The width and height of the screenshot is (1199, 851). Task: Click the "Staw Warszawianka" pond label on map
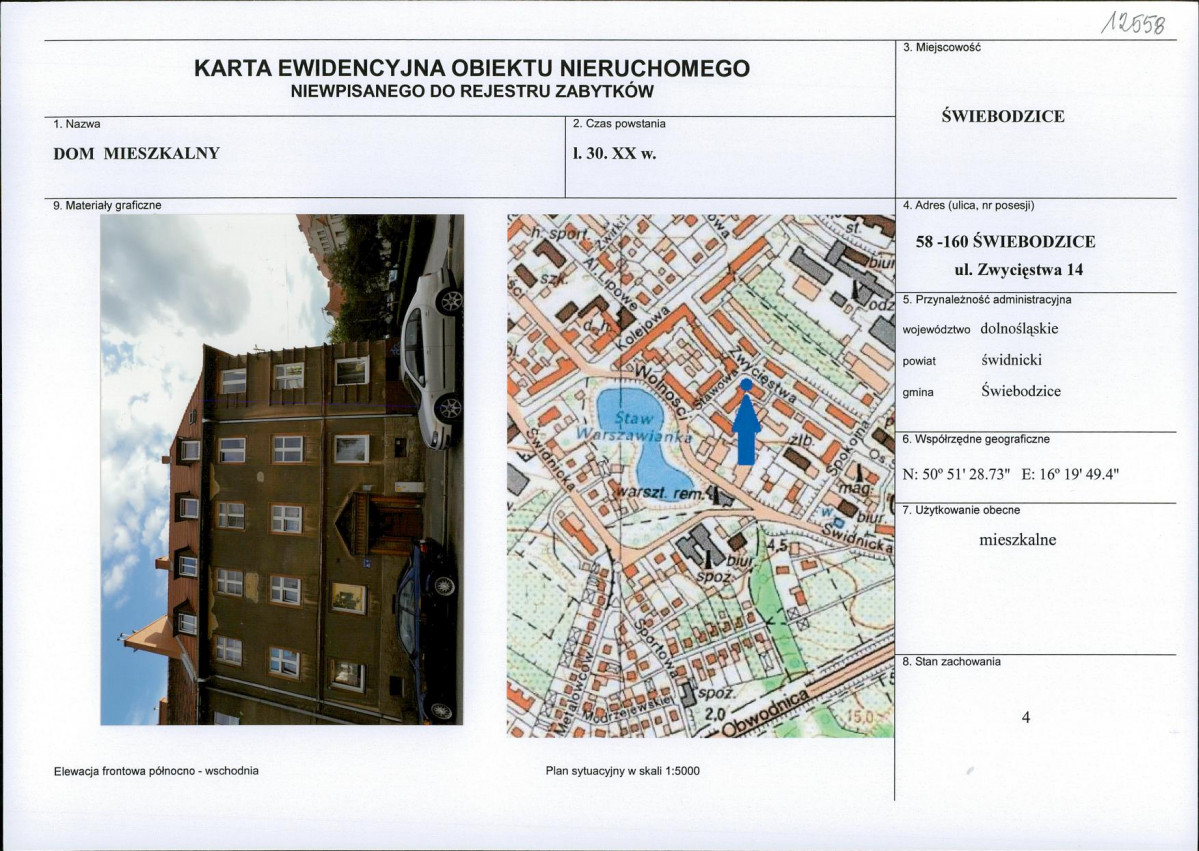[x=636, y=428]
